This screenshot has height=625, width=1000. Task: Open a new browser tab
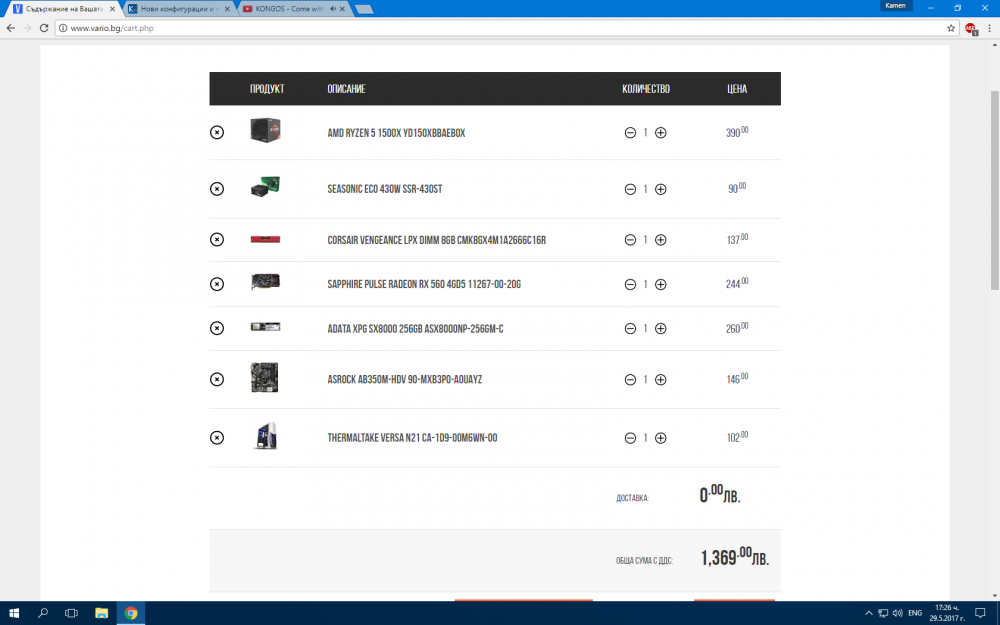pos(364,9)
